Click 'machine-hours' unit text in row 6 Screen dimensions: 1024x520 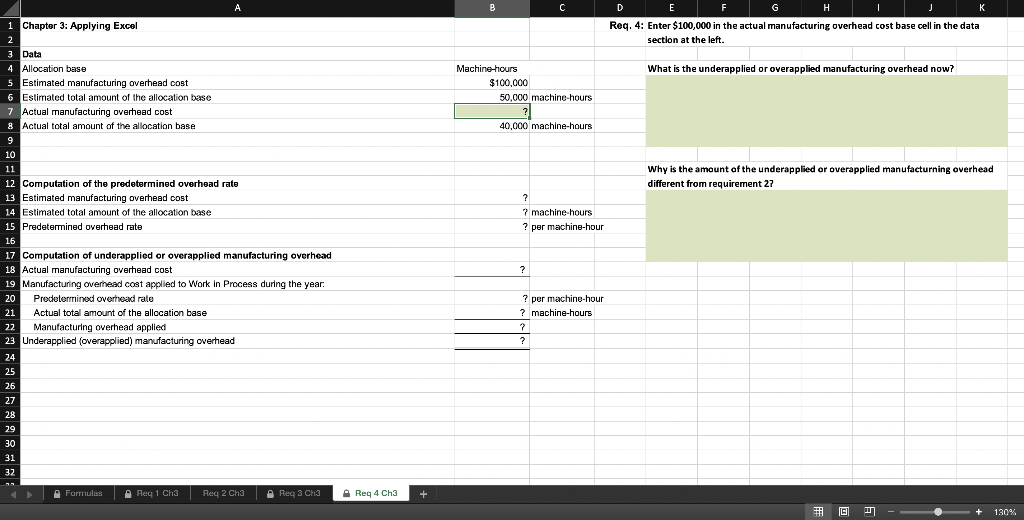[x=562, y=97]
